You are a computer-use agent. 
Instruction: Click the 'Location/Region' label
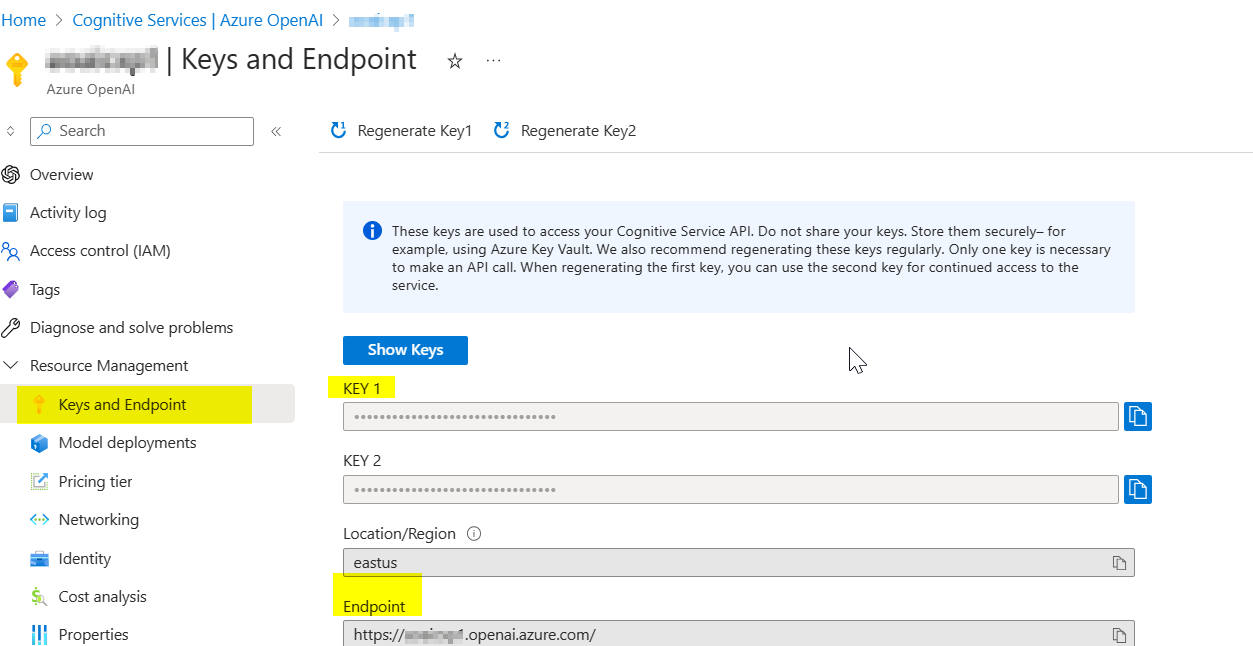(399, 533)
